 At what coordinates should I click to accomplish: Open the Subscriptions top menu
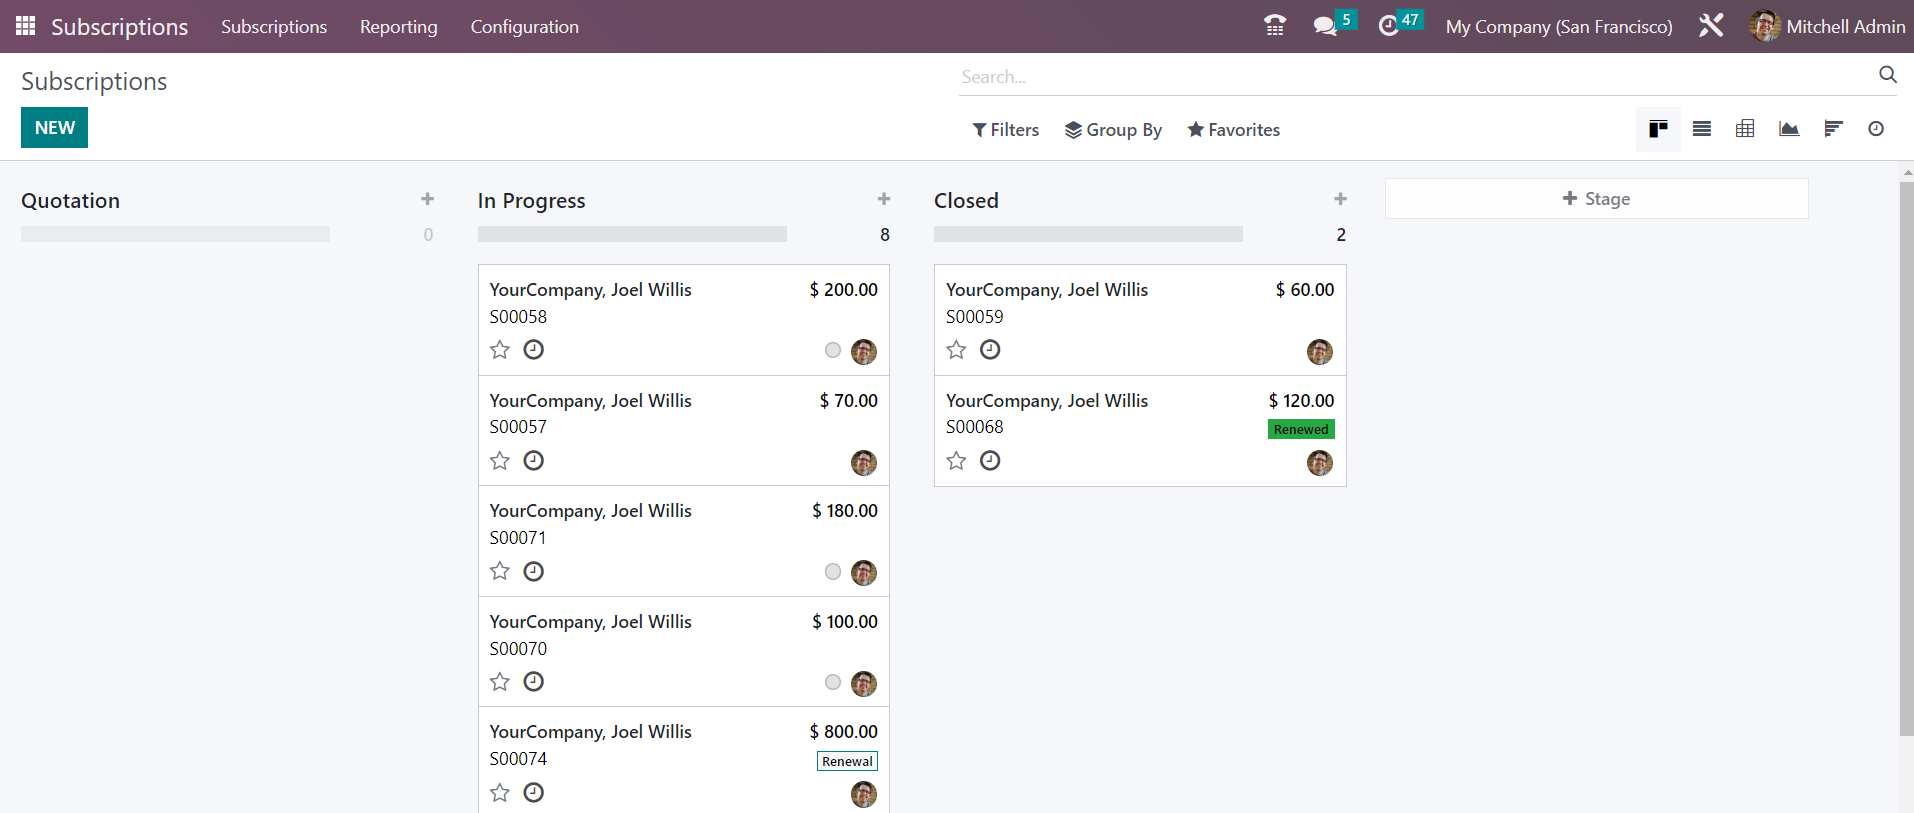[x=274, y=27]
